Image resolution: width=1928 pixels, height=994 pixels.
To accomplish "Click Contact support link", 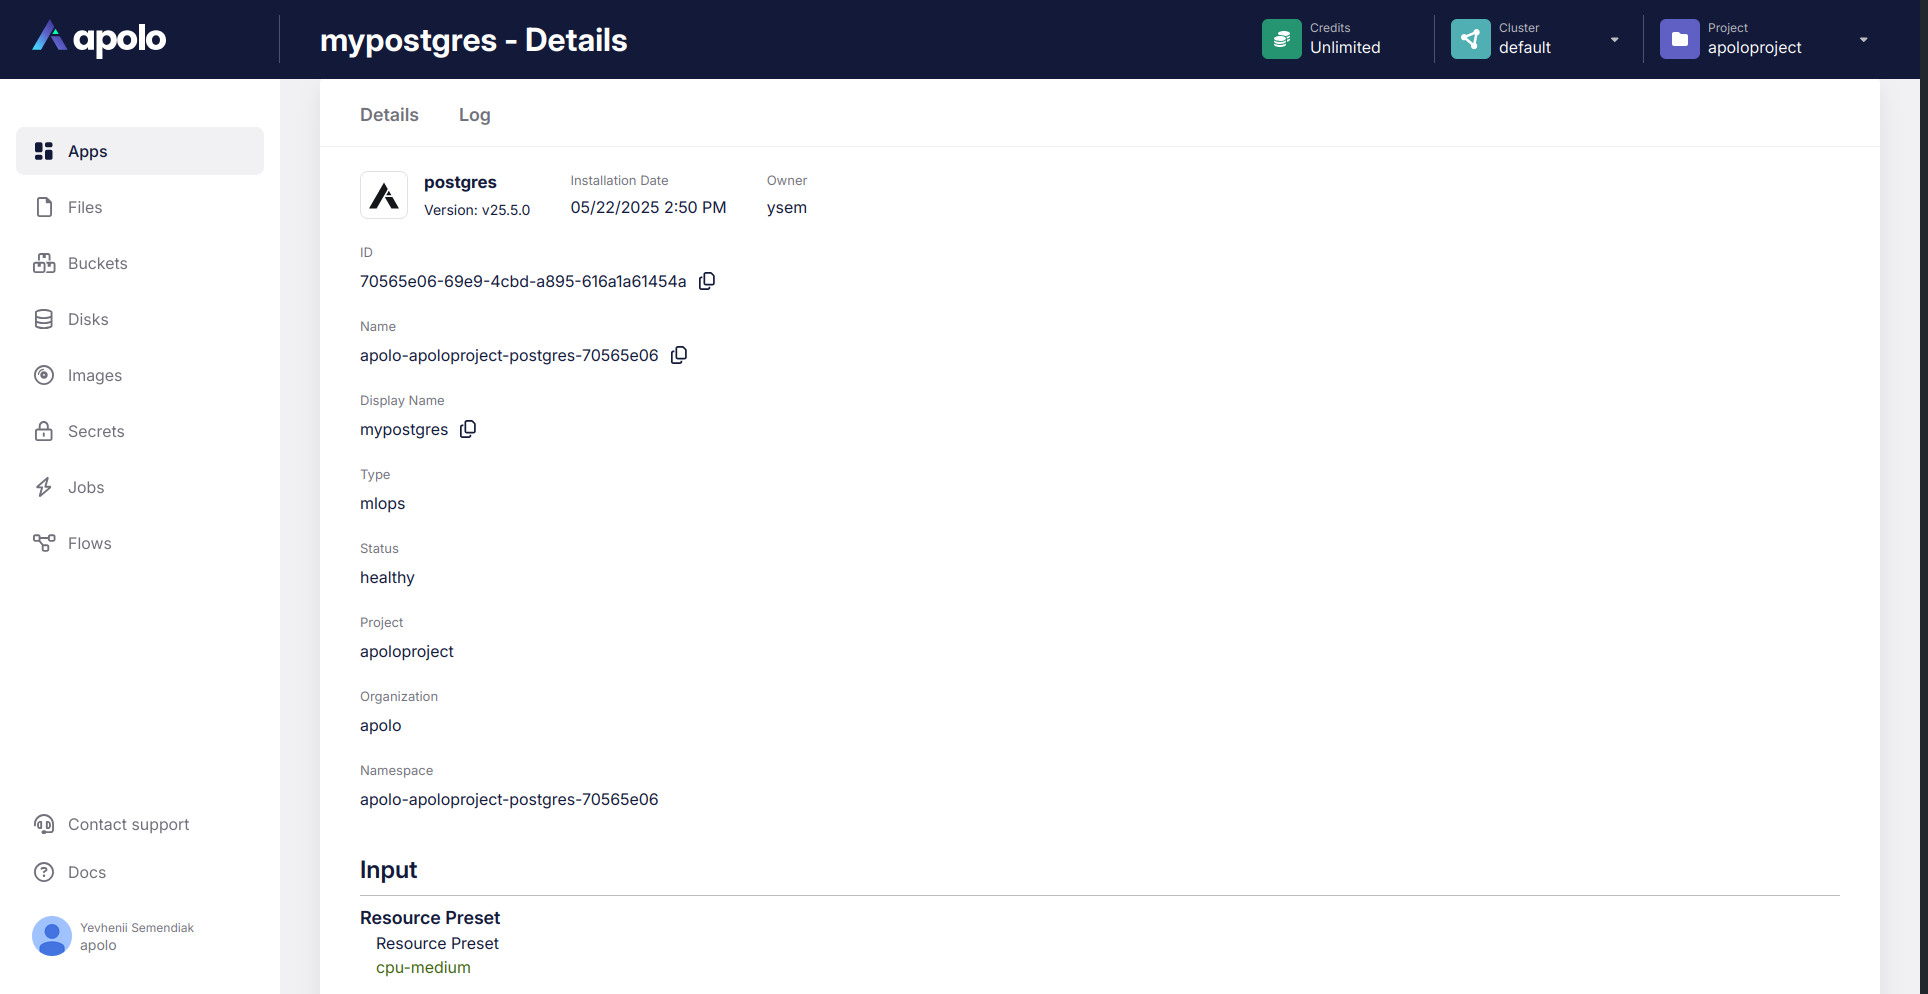I will tap(128, 824).
